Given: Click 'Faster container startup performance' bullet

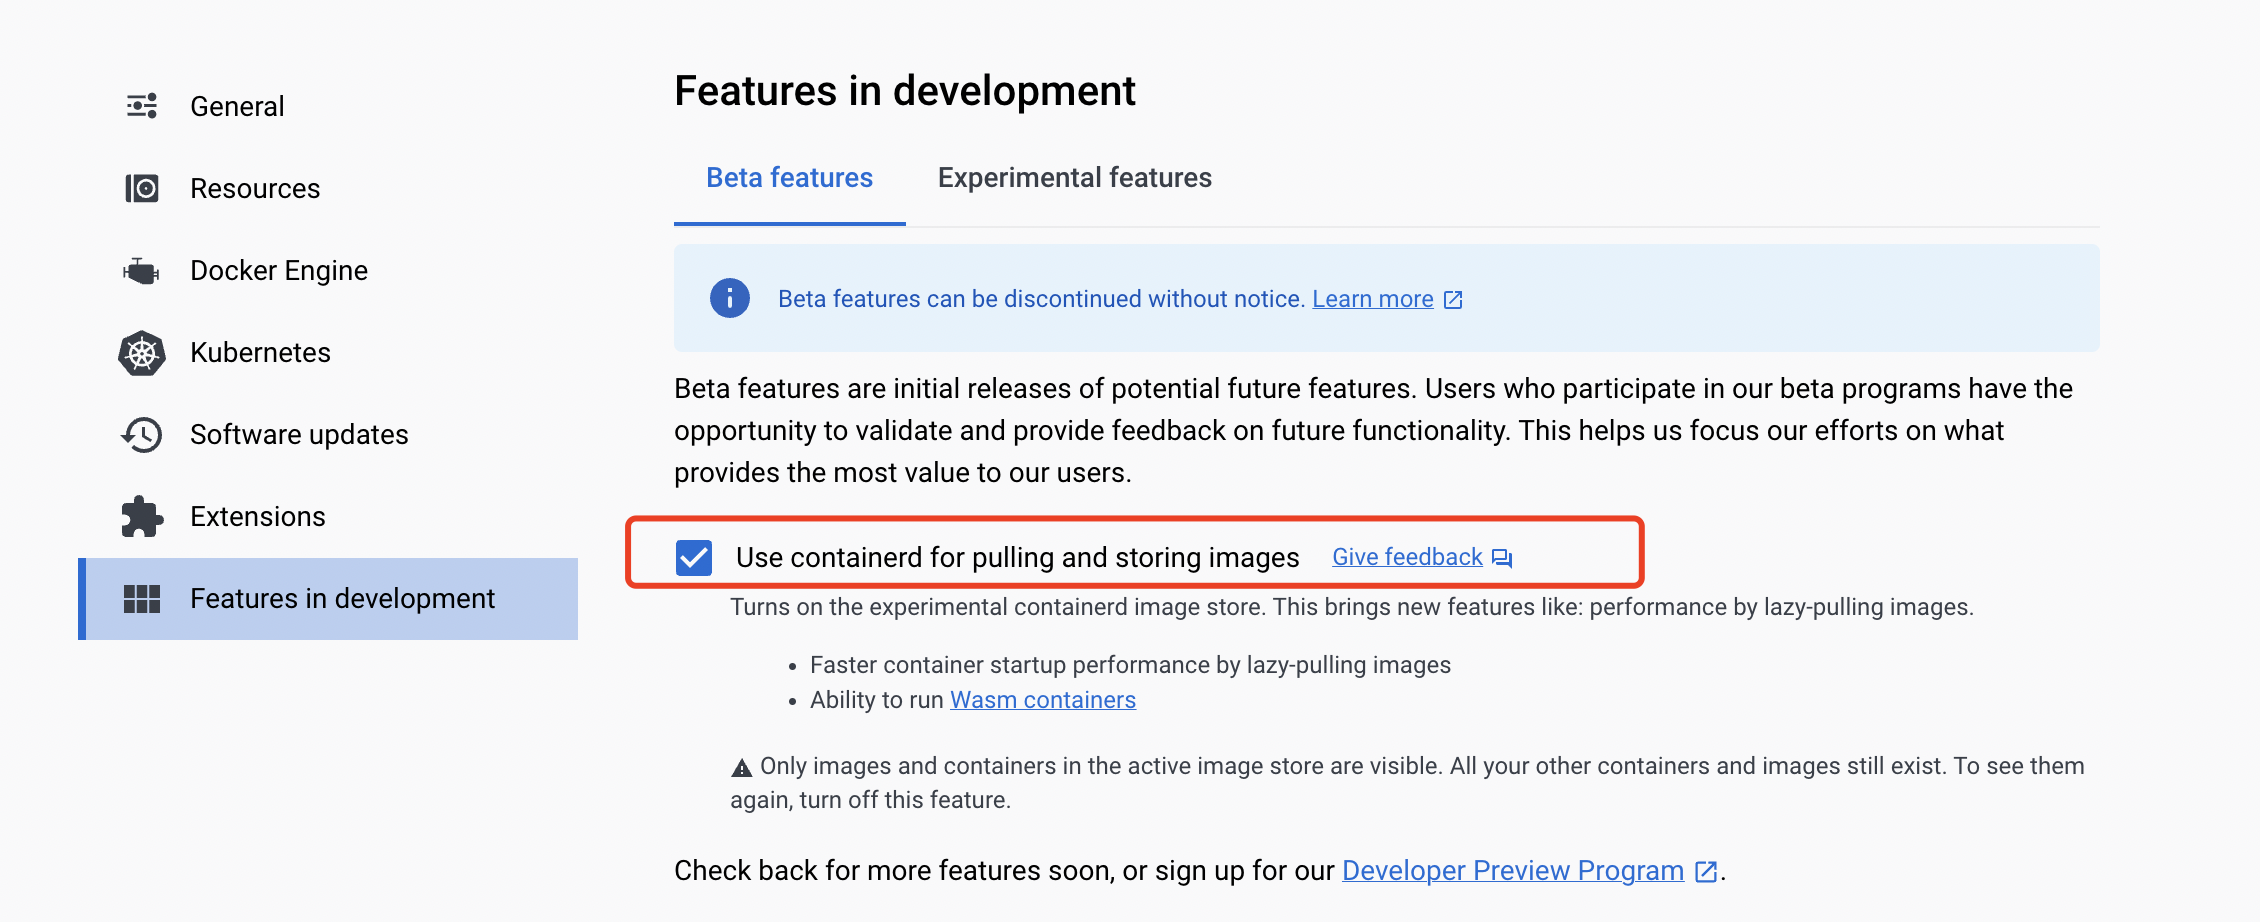Looking at the screenshot, I should click(1130, 665).
